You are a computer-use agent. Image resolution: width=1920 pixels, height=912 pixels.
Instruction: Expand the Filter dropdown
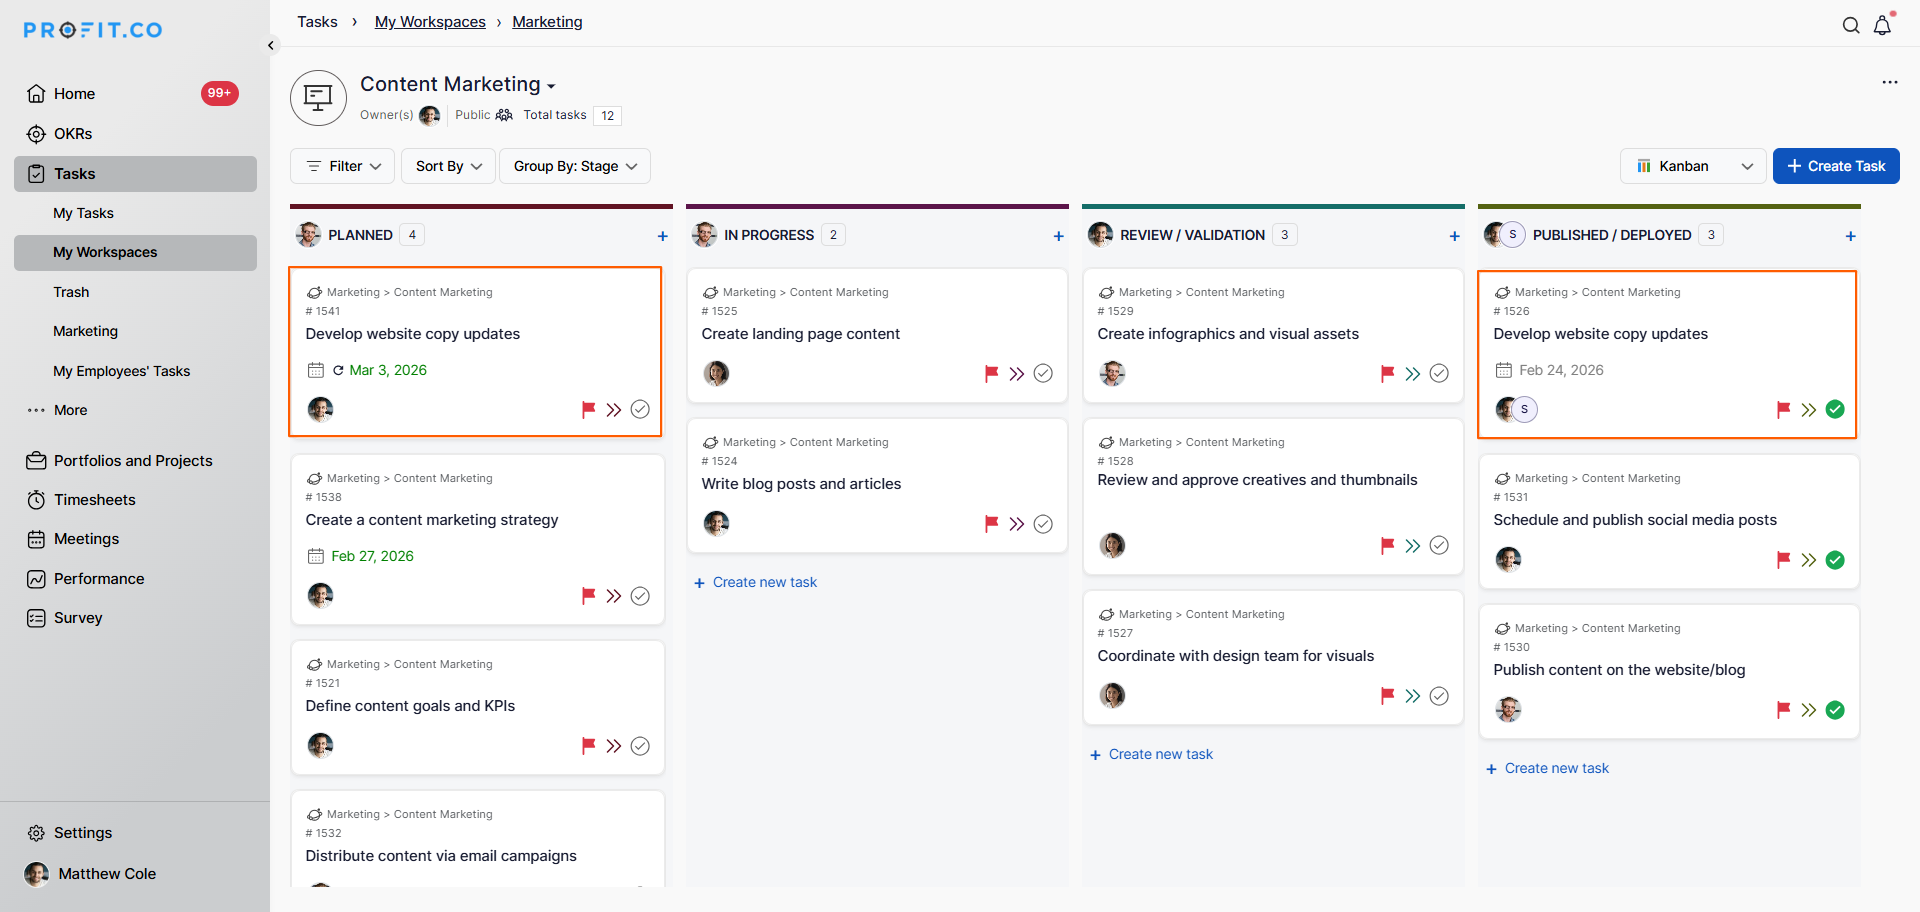pos(343,166)
